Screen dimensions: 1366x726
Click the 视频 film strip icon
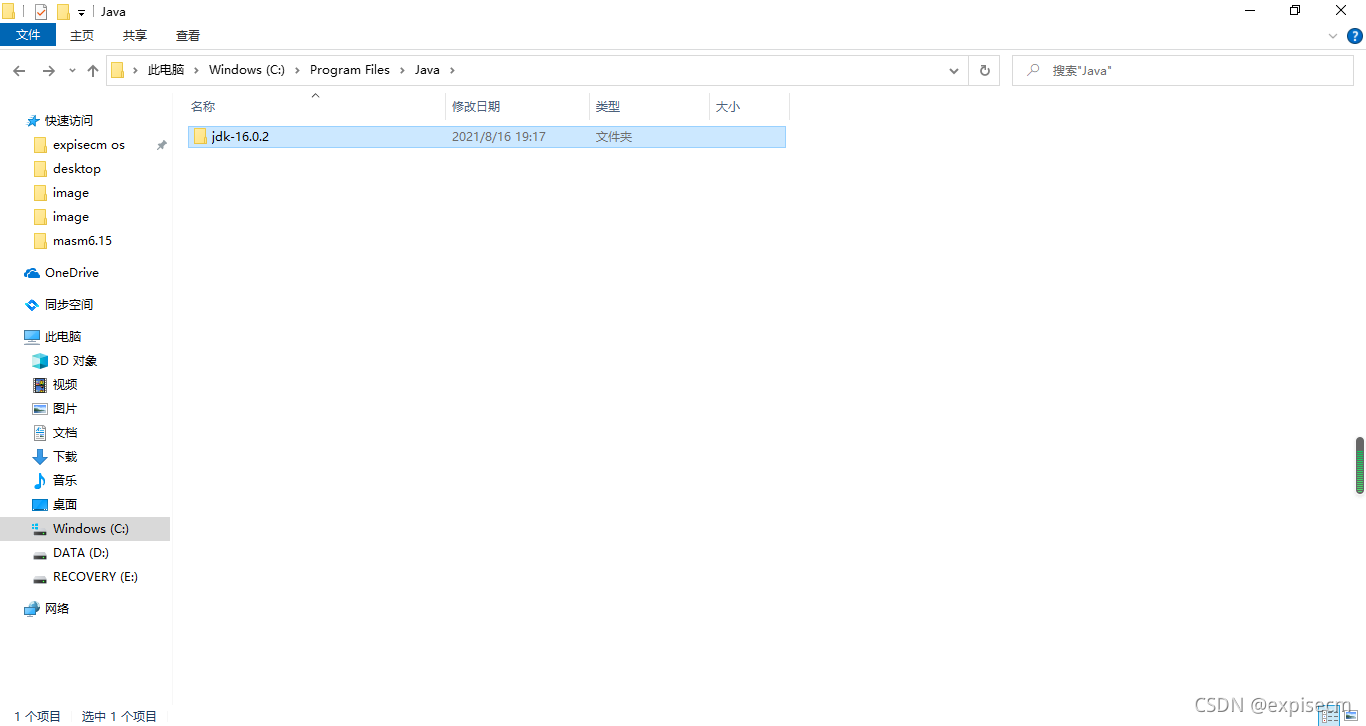(40, 385)
